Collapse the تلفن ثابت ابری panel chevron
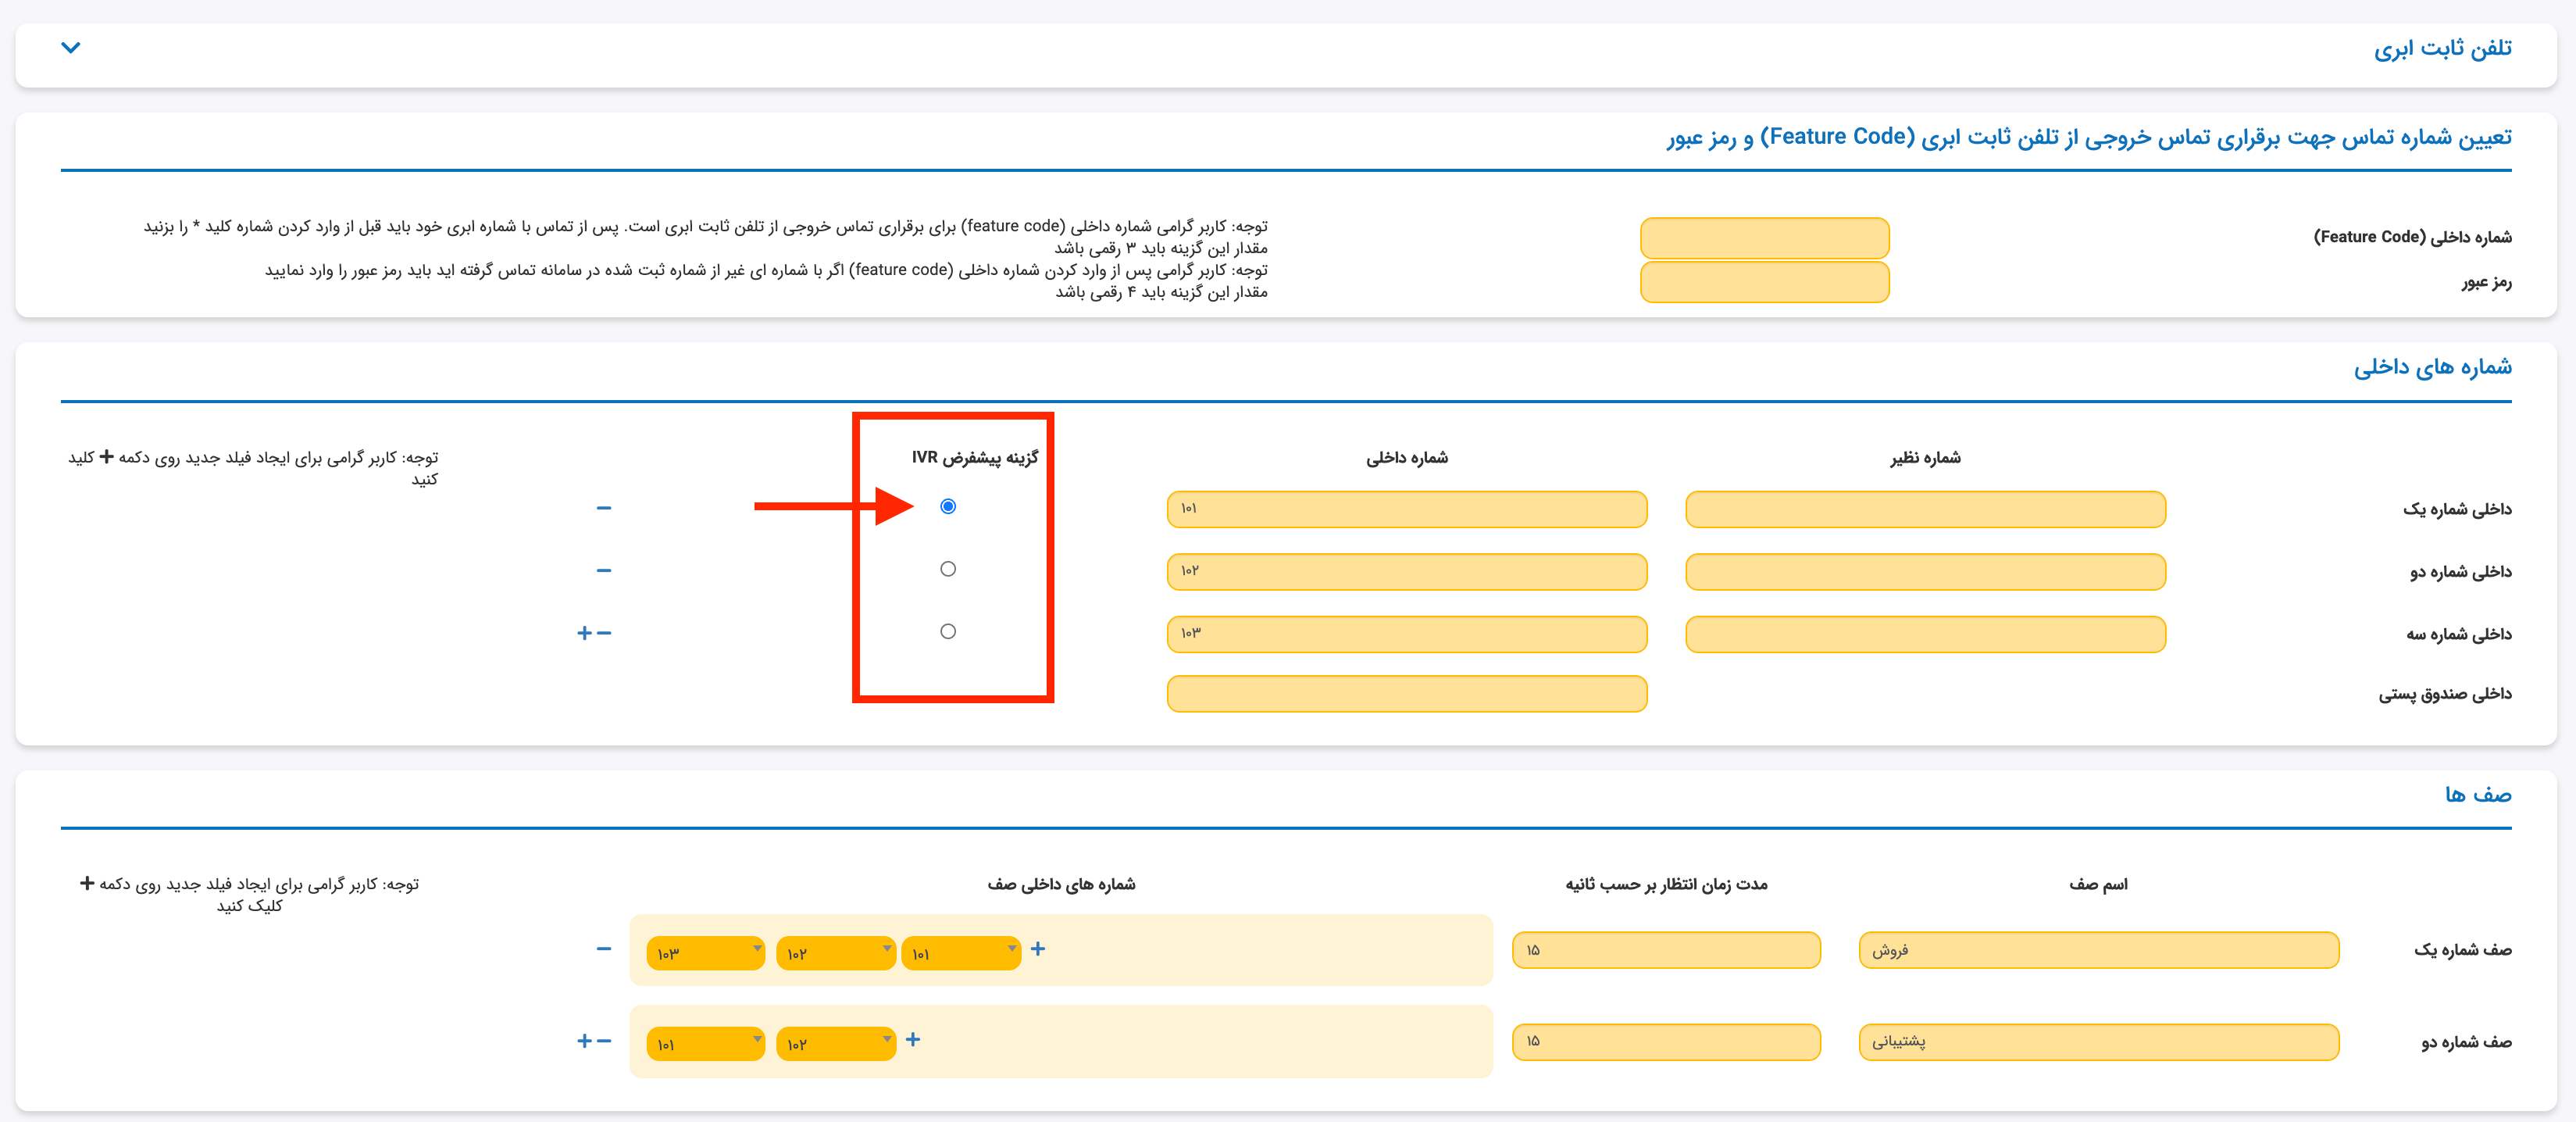 [x=71, y=47]
